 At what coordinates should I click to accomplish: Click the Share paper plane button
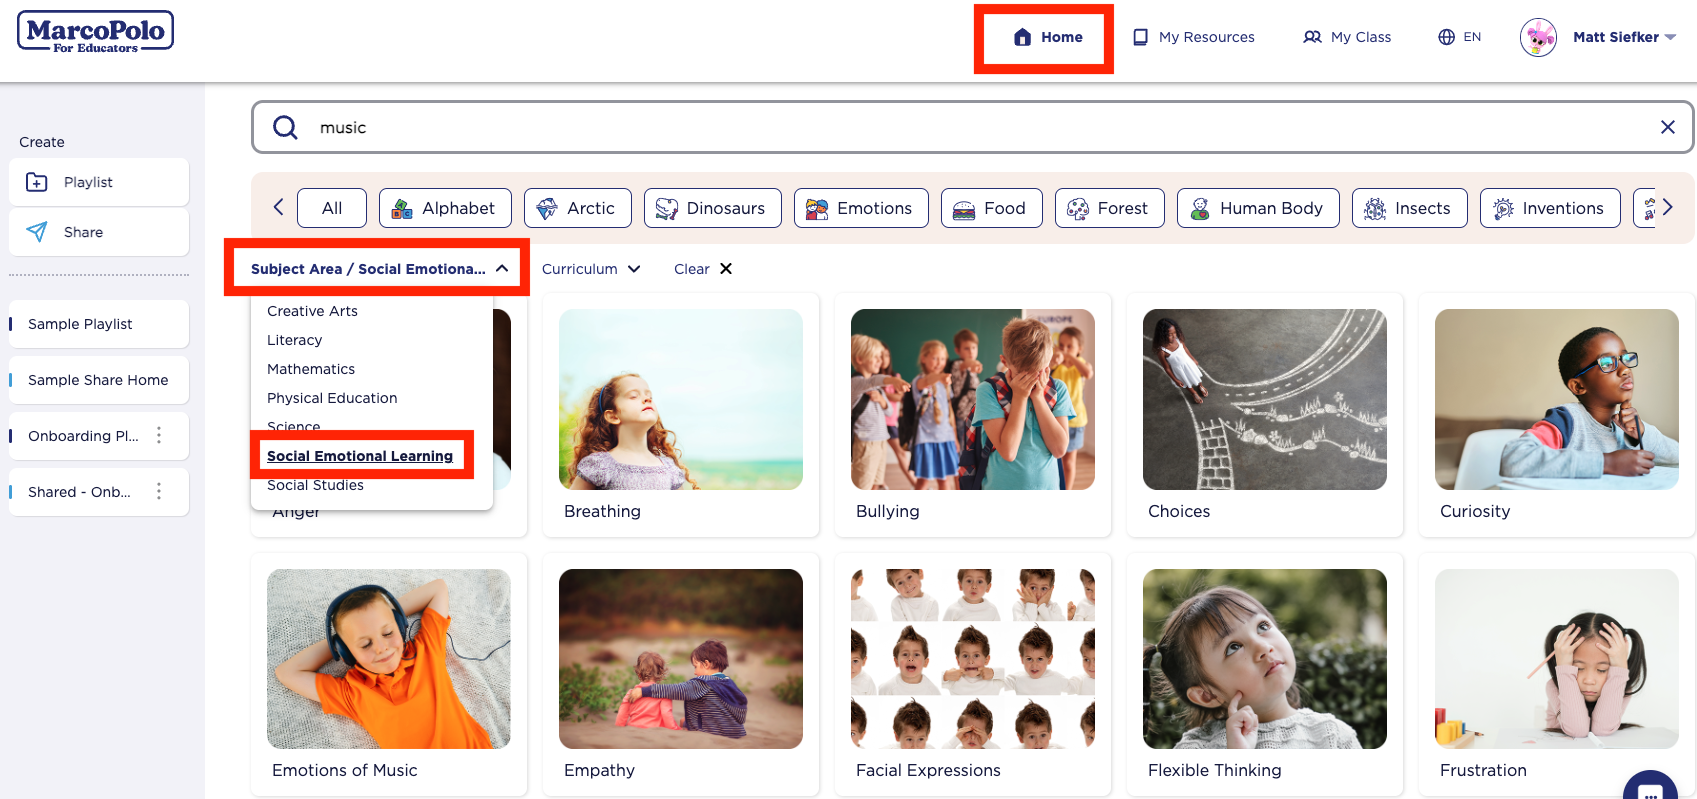(99, 232)
